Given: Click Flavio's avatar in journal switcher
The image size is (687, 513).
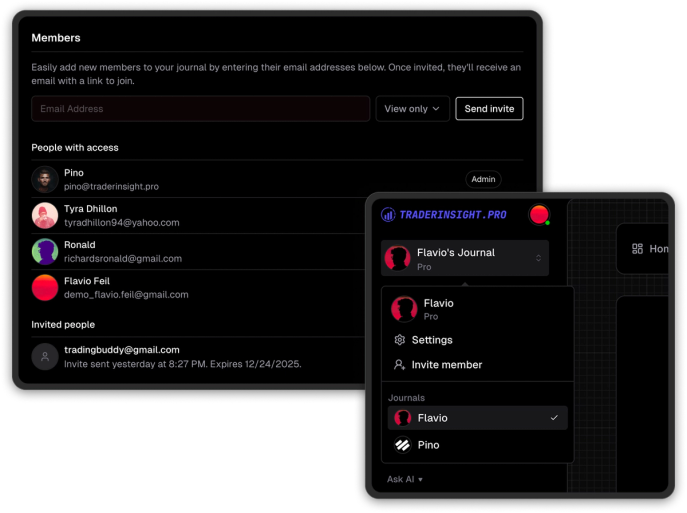Looking at the screenshot, I should pos(397,258).
